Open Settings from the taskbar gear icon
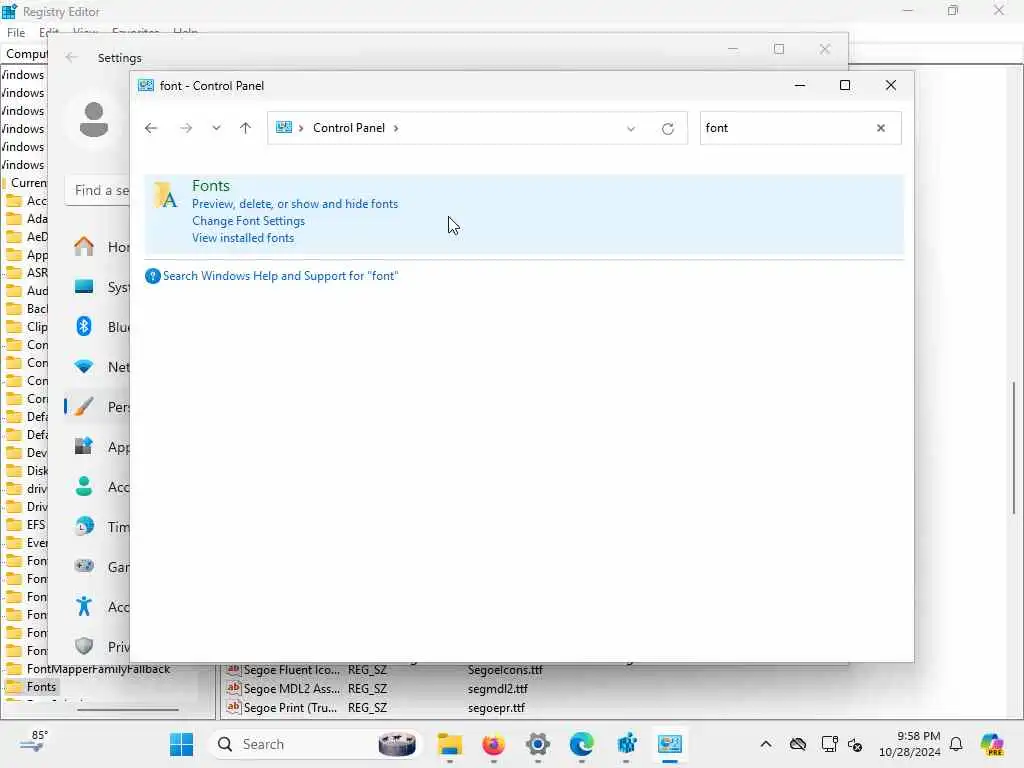Viewport: 1024px width, 768px height. coord(537,744)
